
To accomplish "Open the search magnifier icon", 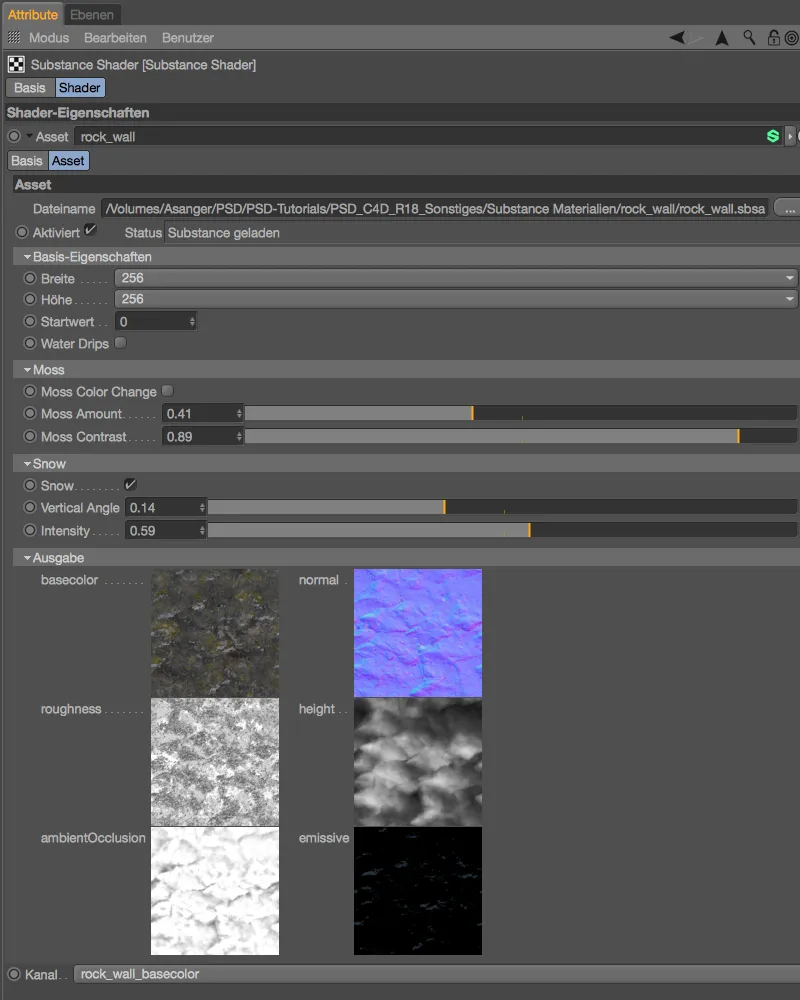I will pyautogui.click(x=749, y=38).
